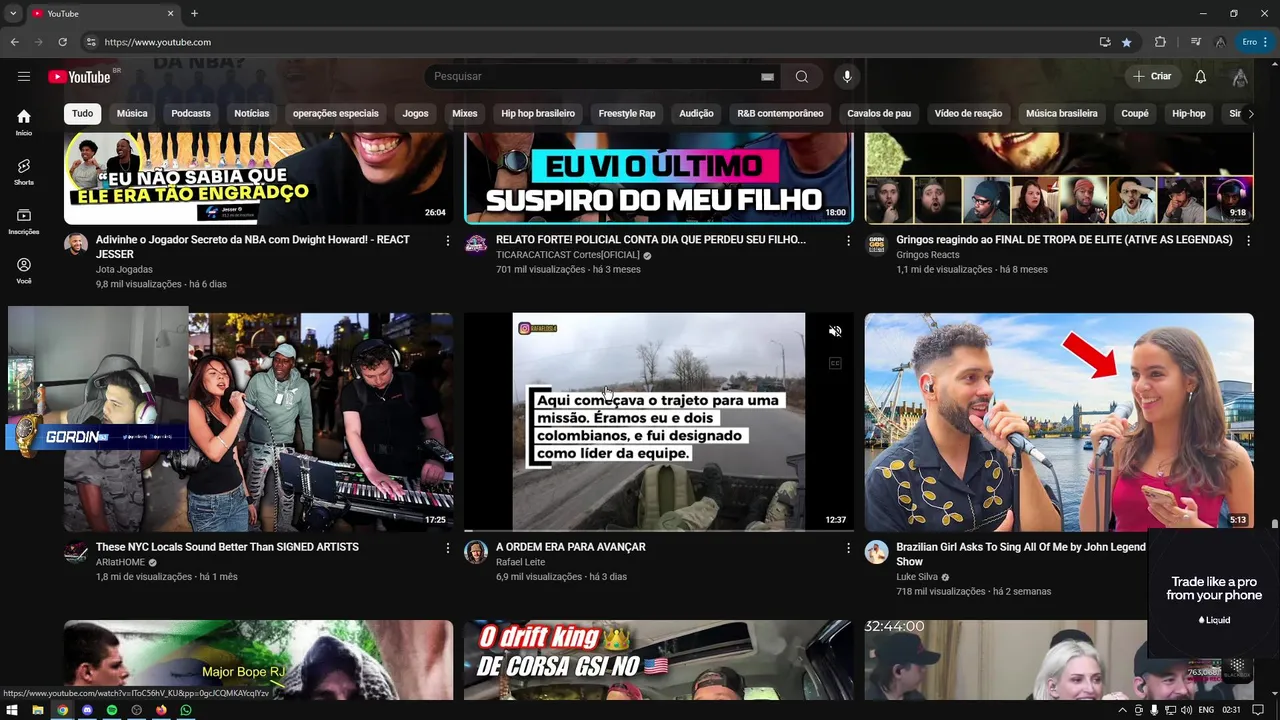
Task: Select the Música filter chip
Action: pos(132,114)
